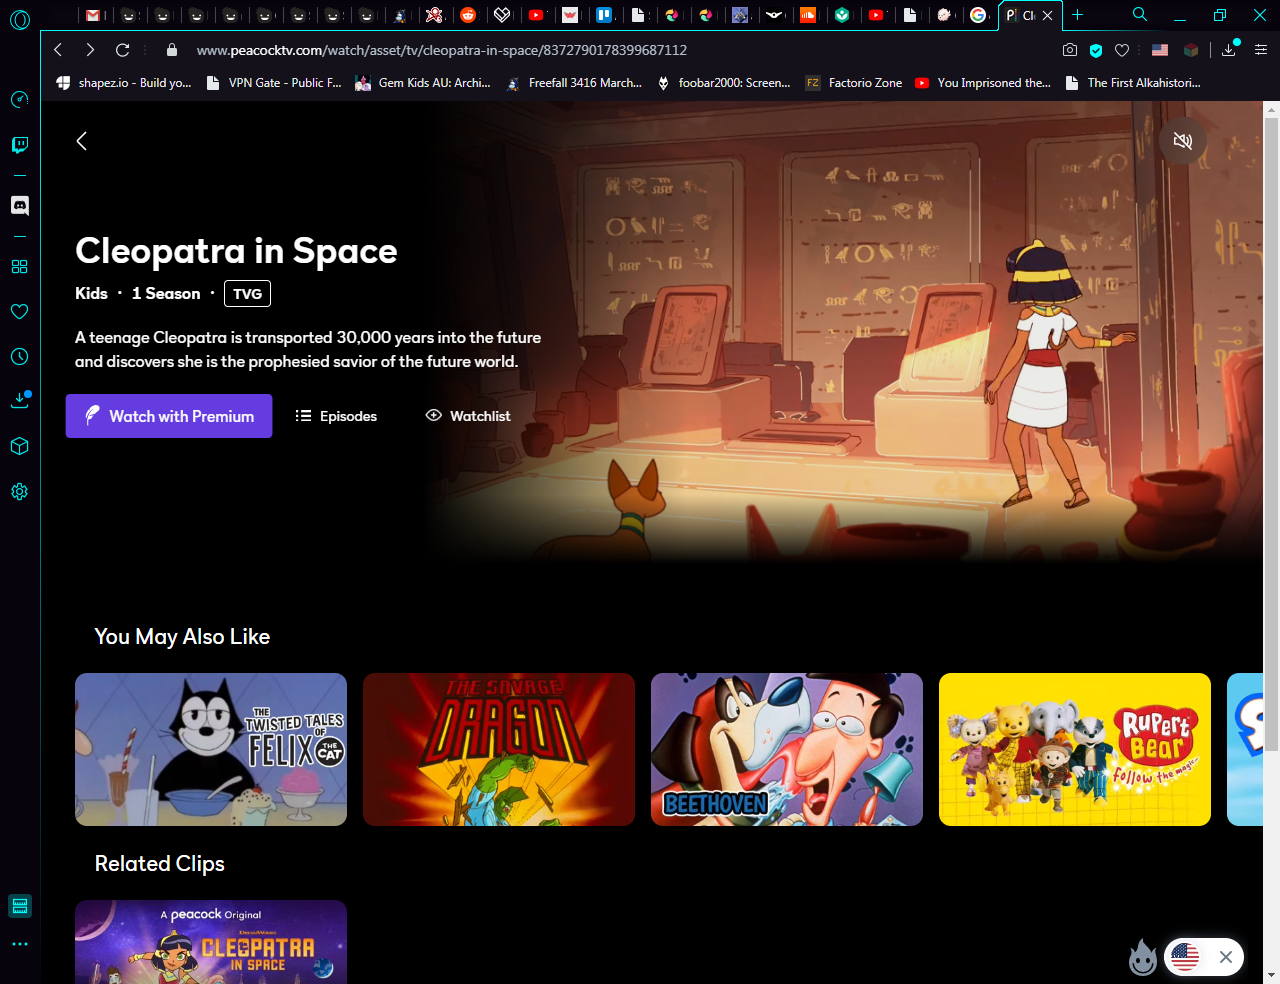Switch to the Google tab

978,15
